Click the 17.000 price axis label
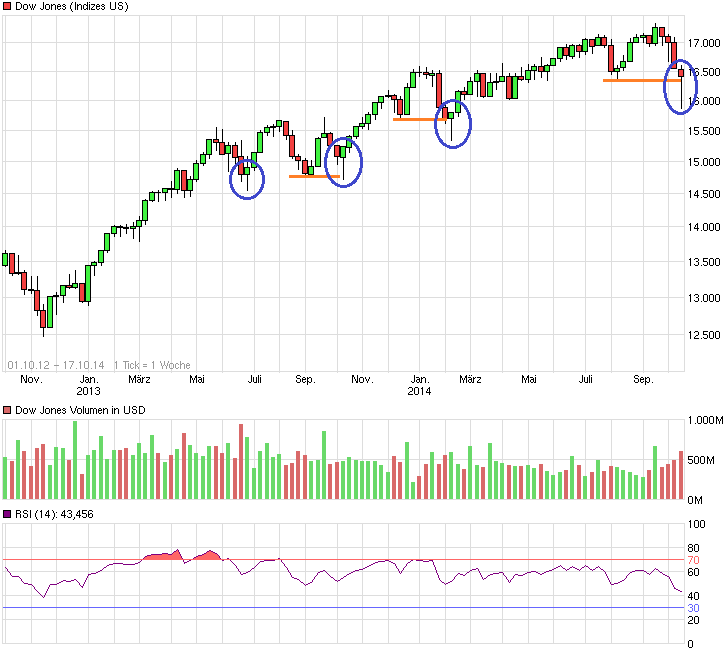Image resolution: width=726 pixels, height=652 pixels. (x=704, y=43)
